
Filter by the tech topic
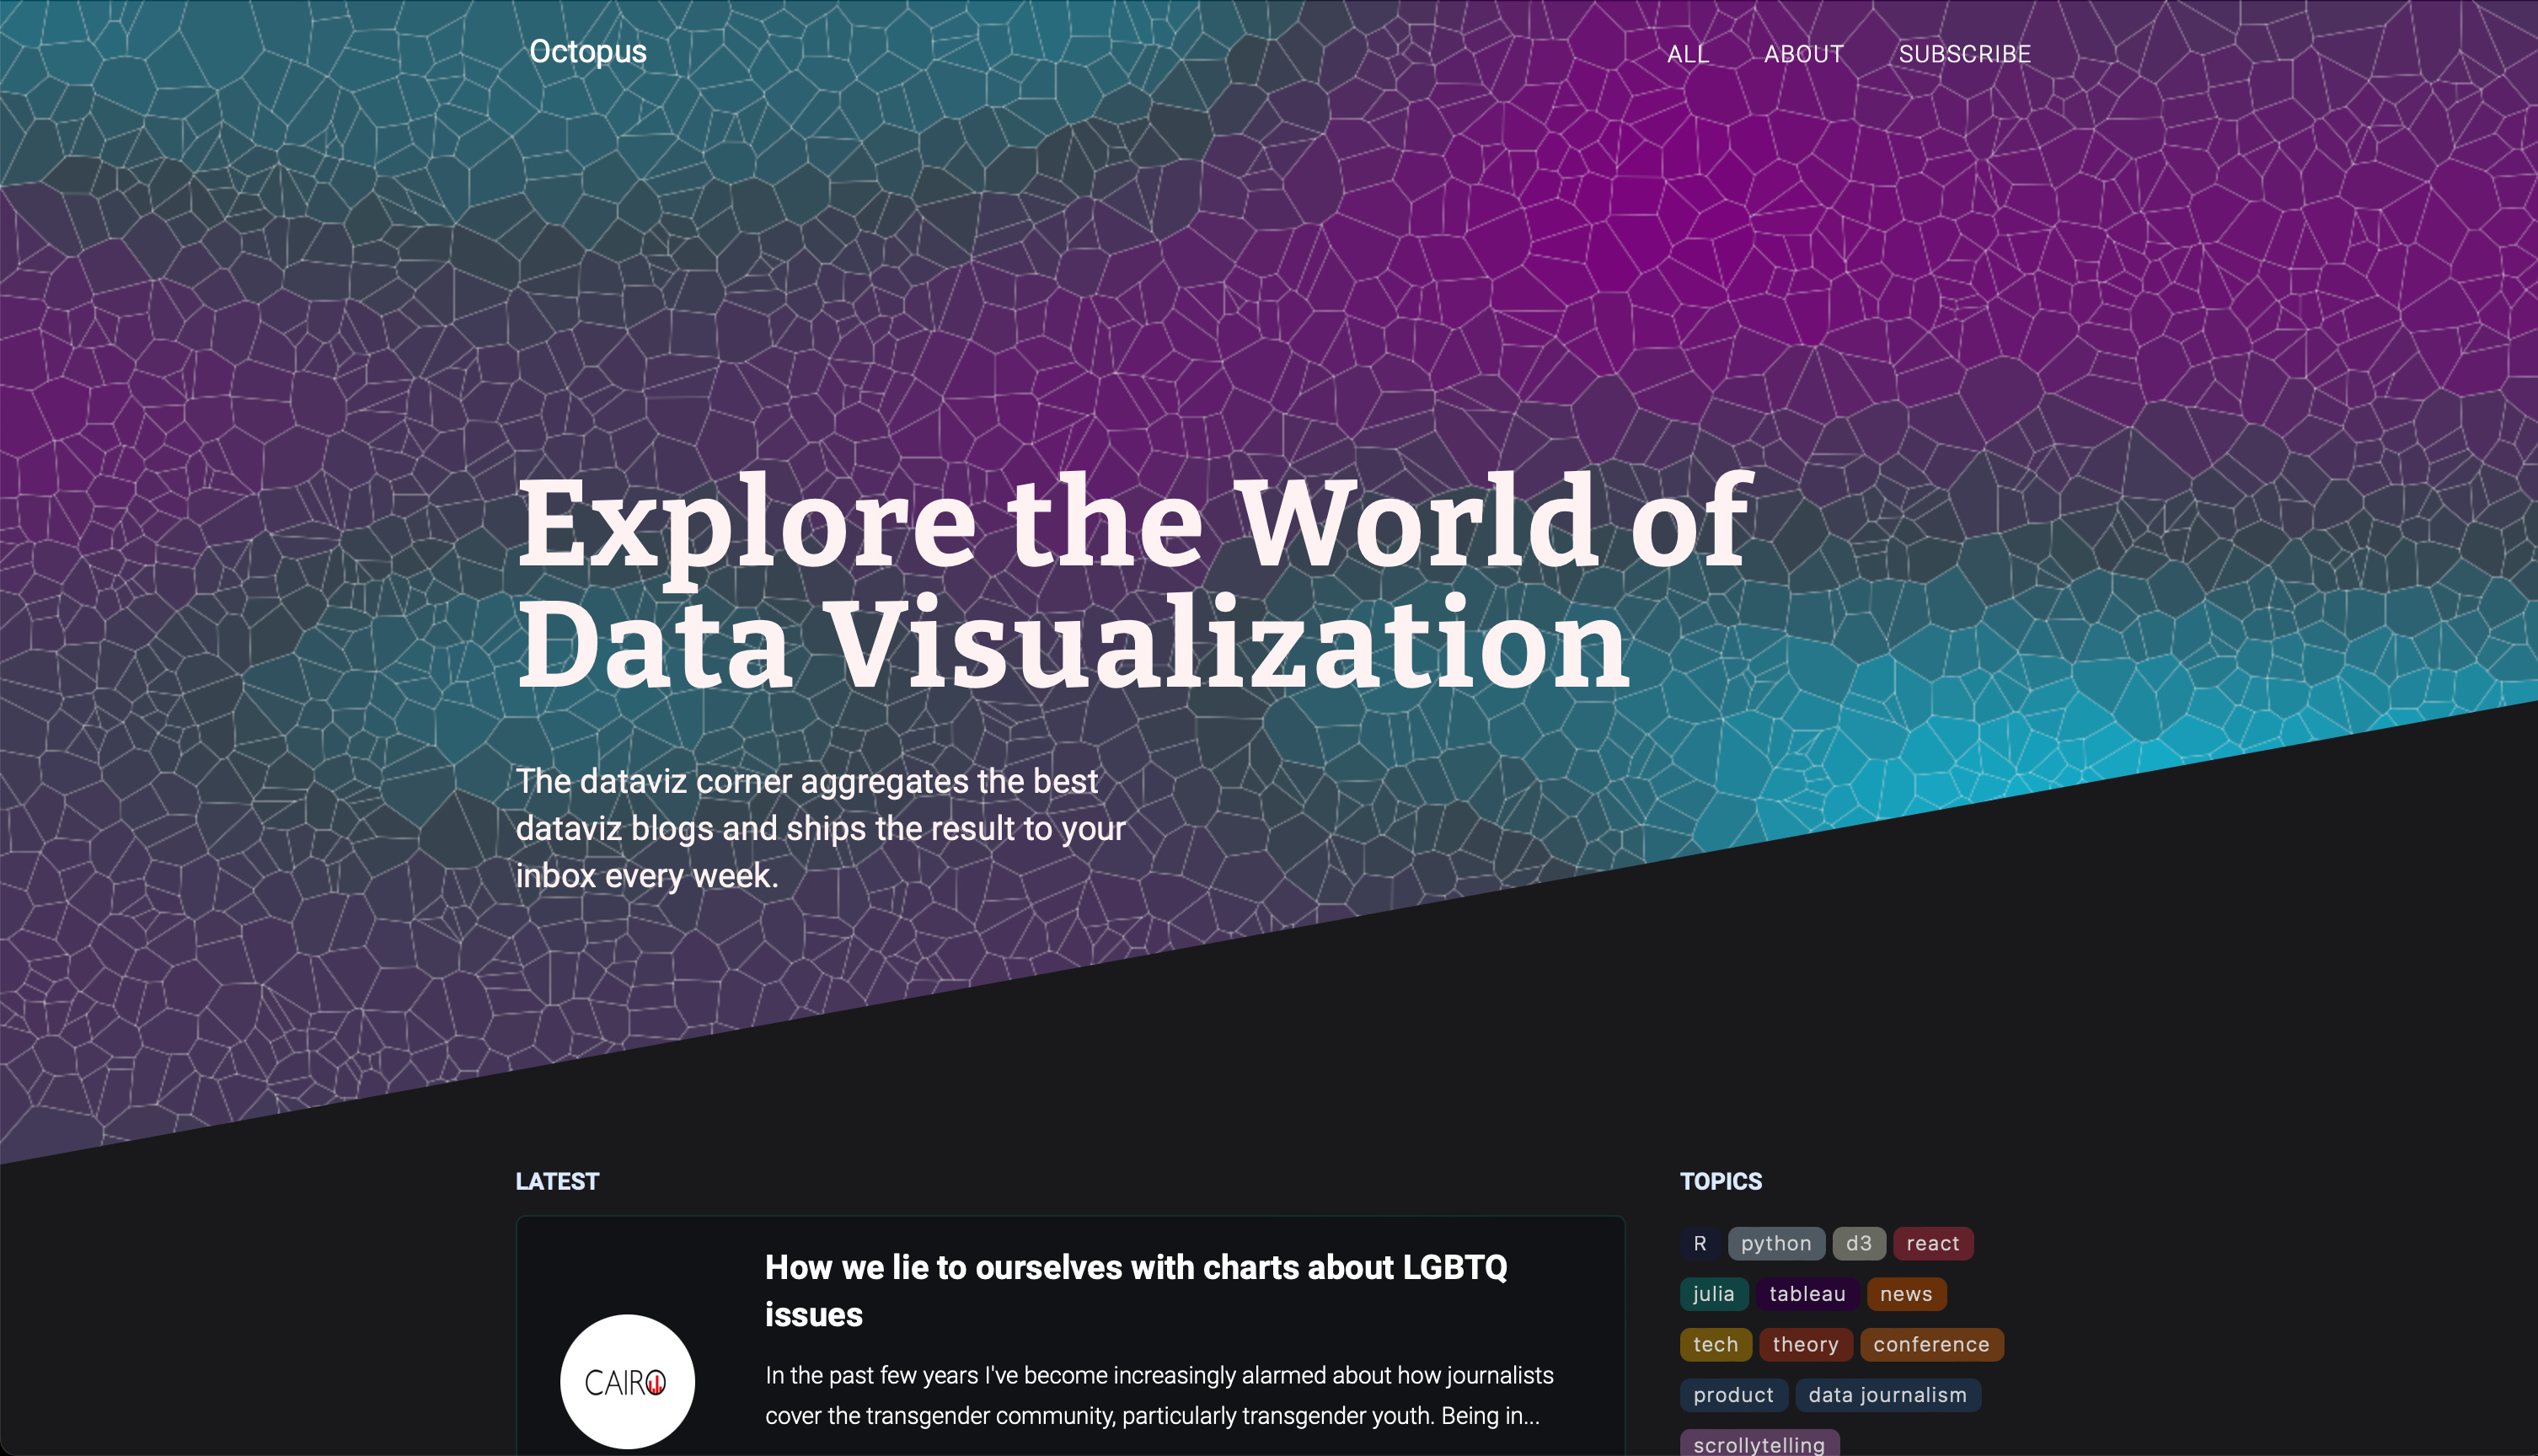point(1715,1344)
